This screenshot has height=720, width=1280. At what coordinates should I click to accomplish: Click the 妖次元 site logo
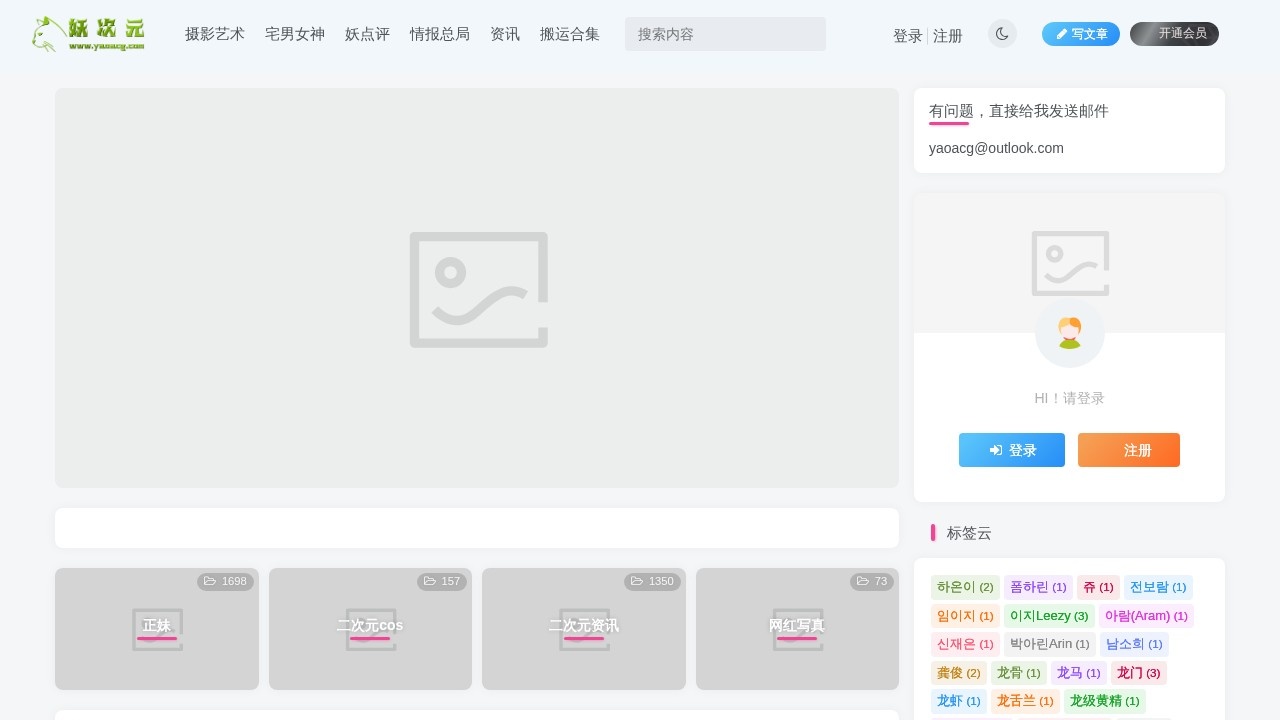coord(87,32)
